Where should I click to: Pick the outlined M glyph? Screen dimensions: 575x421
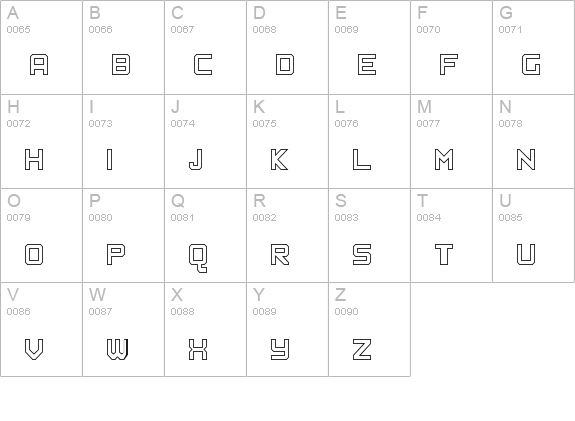pos(444,159)
